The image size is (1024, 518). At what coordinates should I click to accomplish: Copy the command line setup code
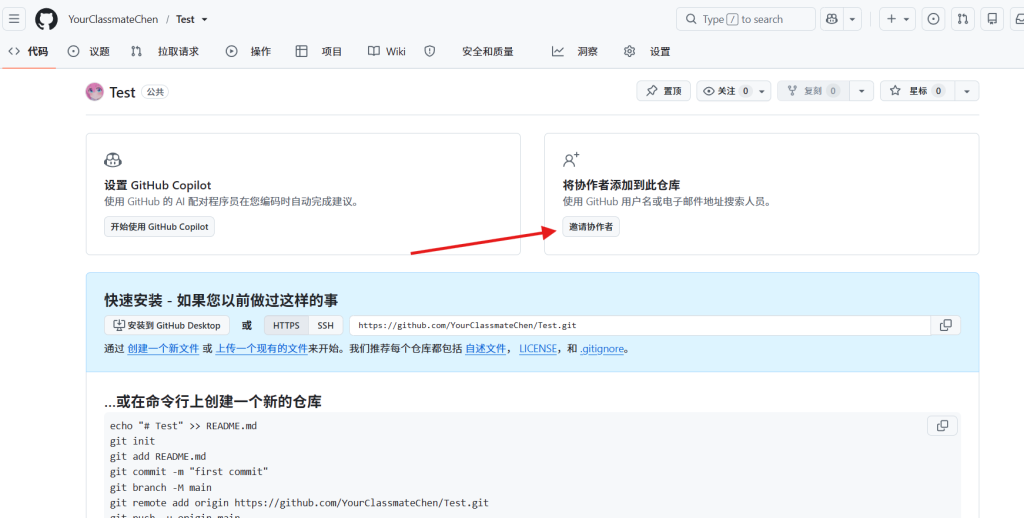(x=942, y=426)
